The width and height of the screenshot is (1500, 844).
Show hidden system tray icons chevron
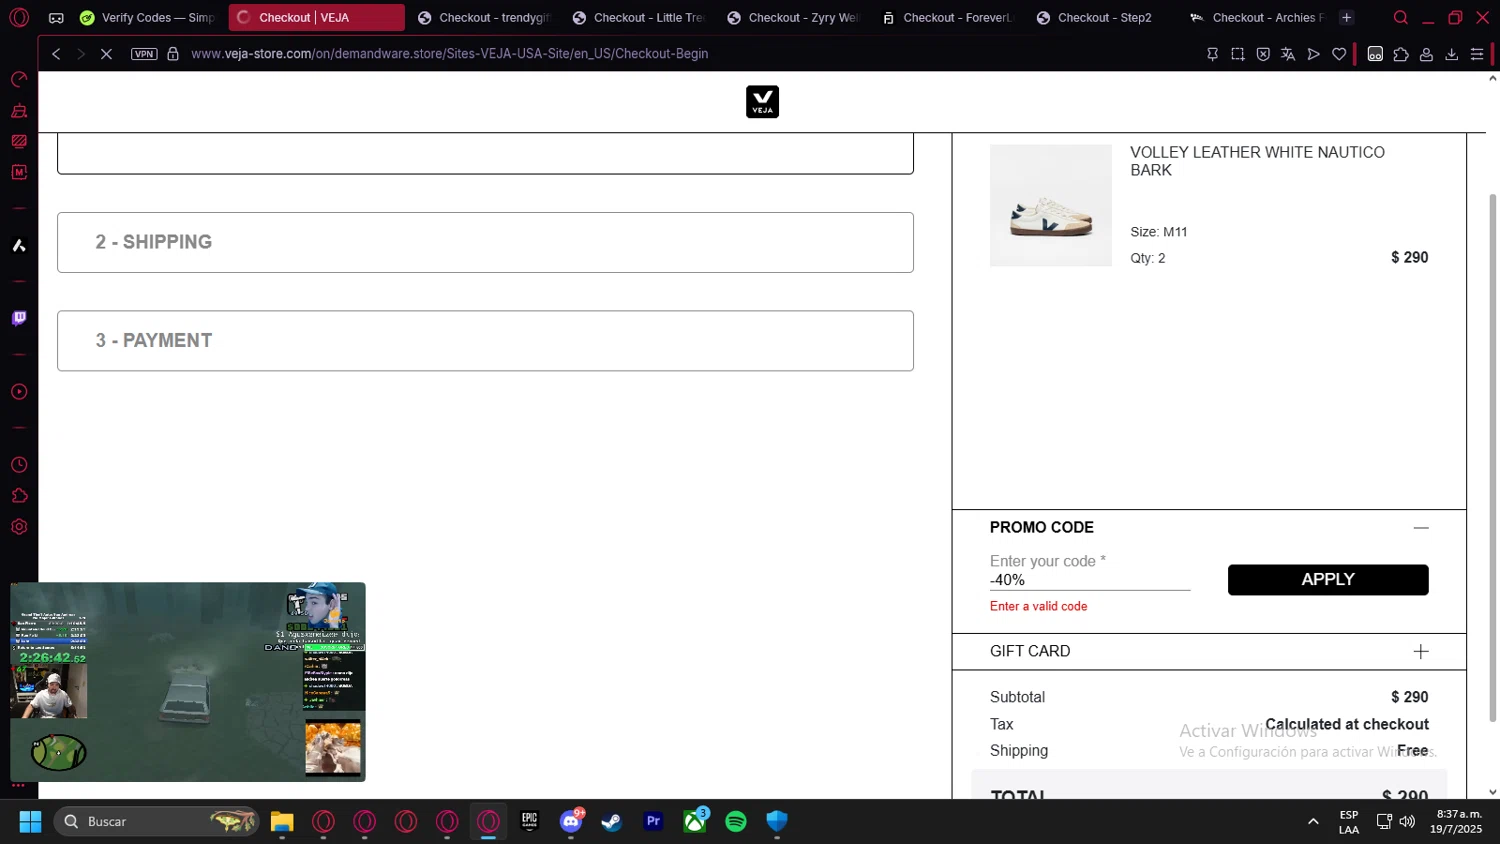[1313, 822]
